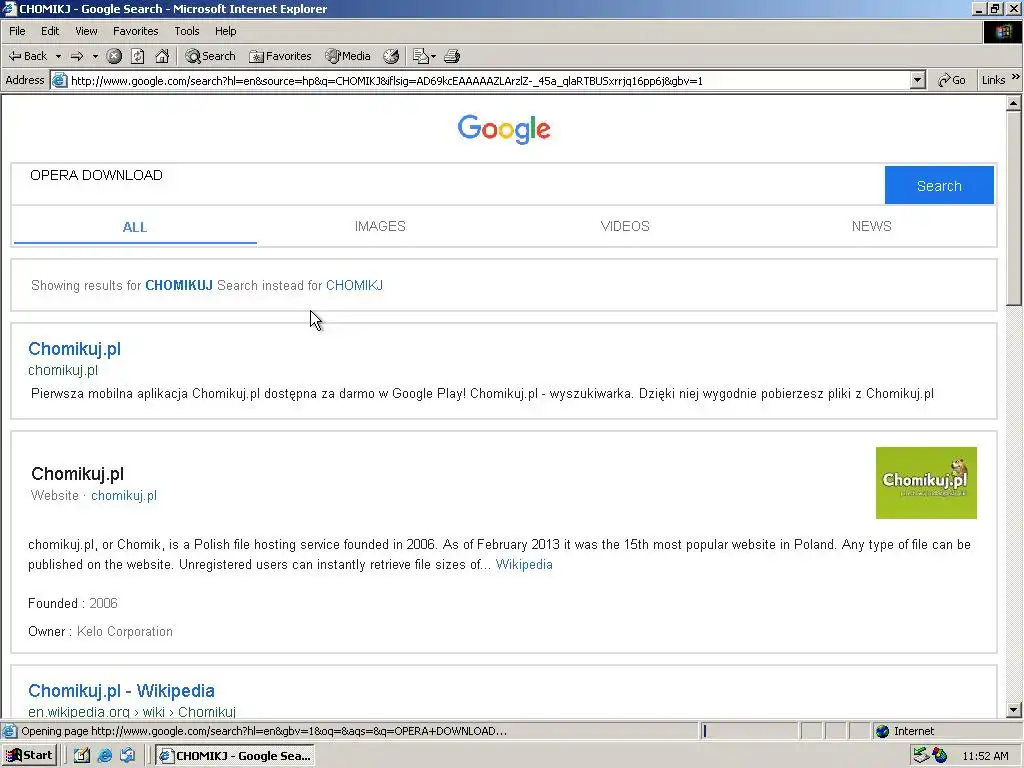
Task: Click the blue Search button
Action: pos(939,185)
